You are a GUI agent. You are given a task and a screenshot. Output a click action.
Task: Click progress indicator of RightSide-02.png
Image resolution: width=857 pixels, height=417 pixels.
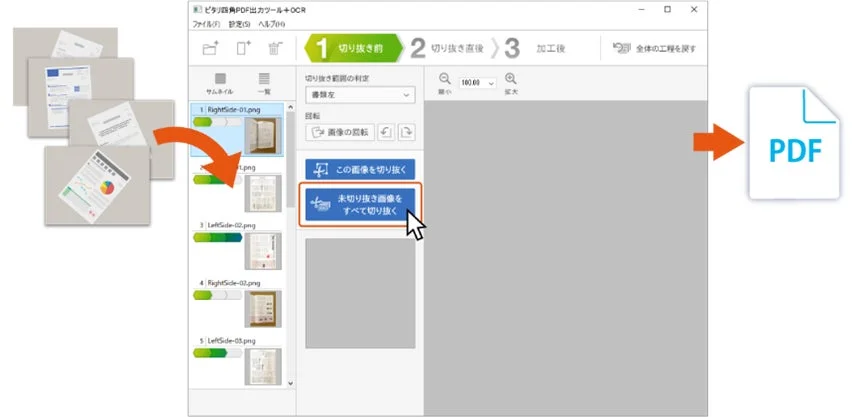click(x=218, y=295)
